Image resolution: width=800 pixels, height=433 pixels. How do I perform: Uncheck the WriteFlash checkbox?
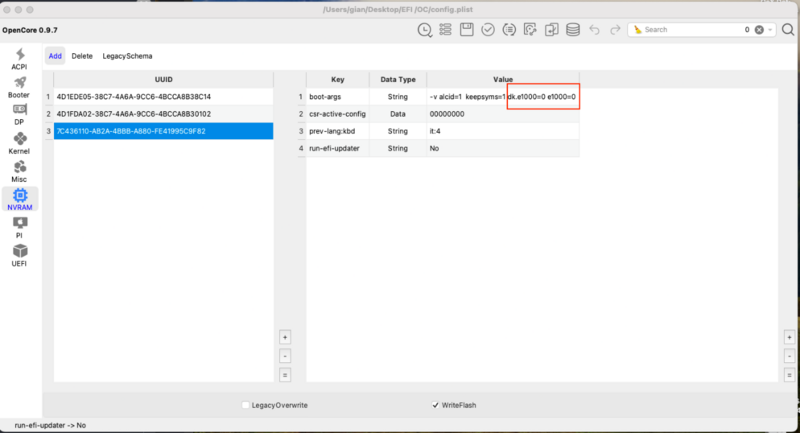pos(435,405)
